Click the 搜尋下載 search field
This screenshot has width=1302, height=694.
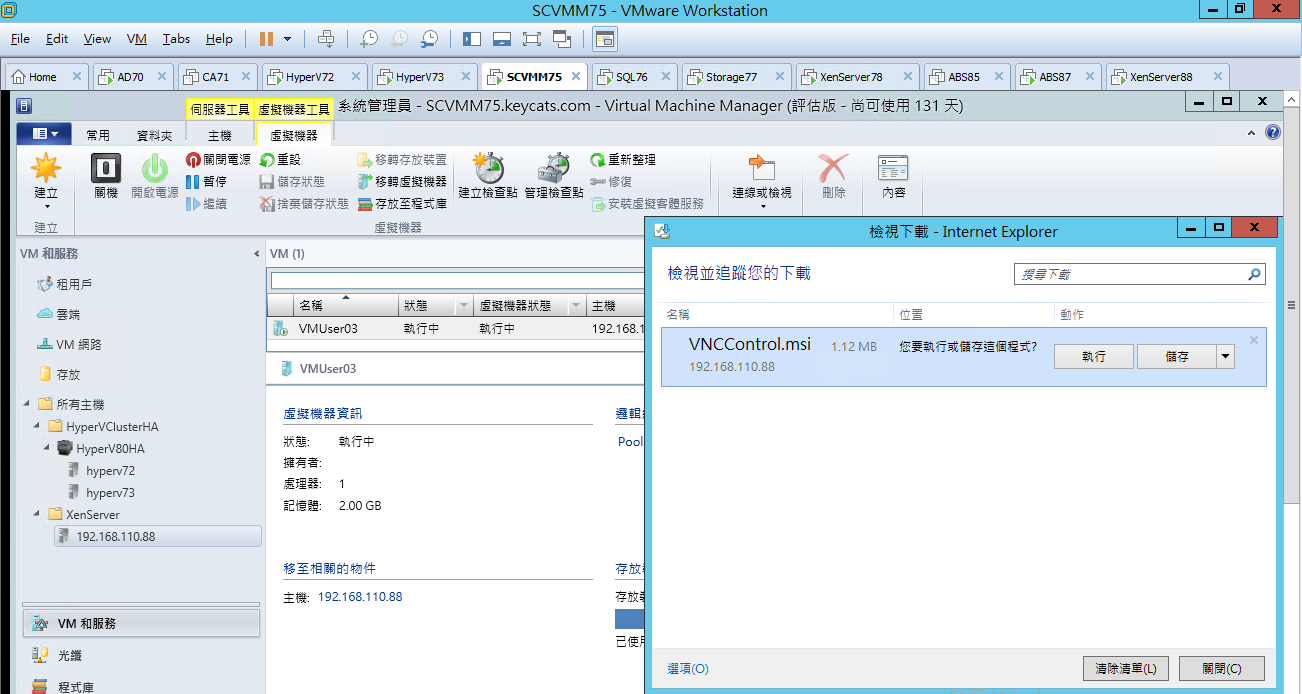[1140, 273]
